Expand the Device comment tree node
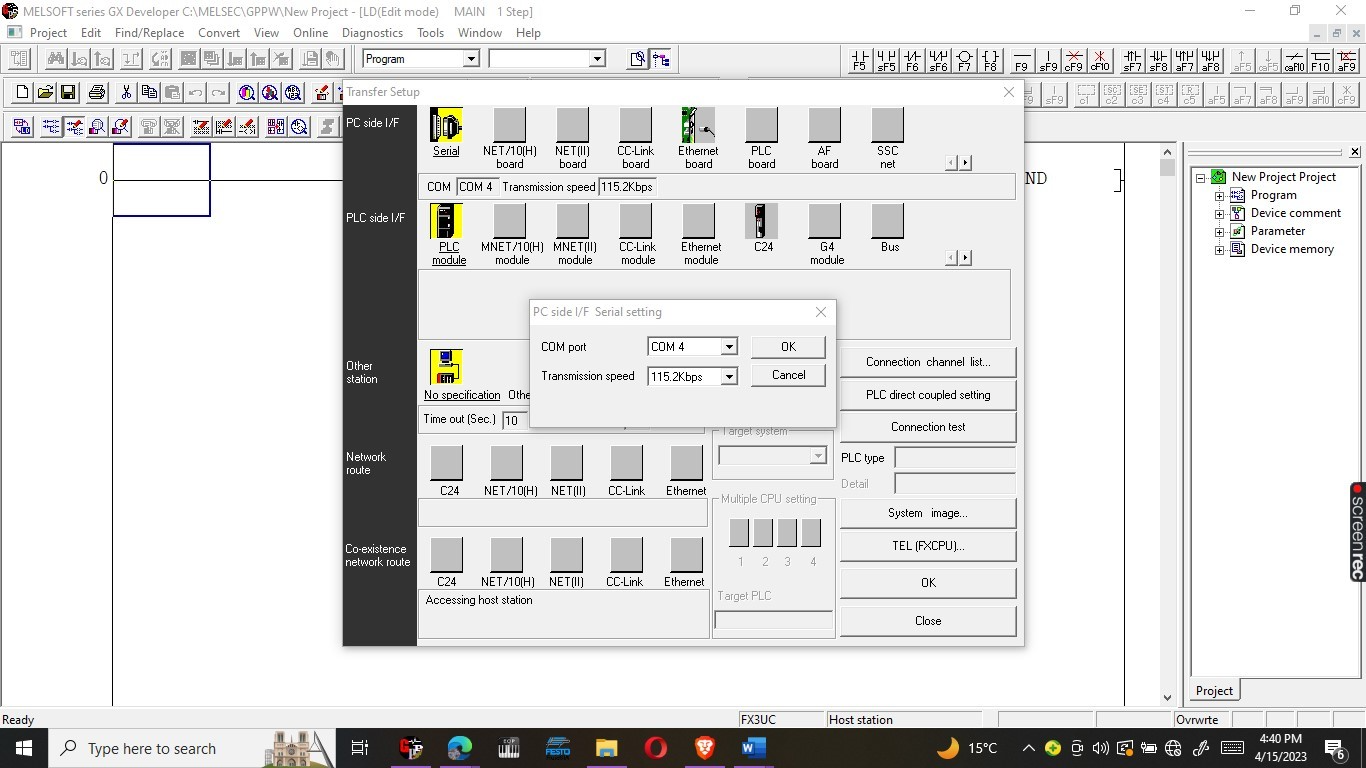Image resolution: width=1366 pixels, height=768 pixels. click(1219, 214)
